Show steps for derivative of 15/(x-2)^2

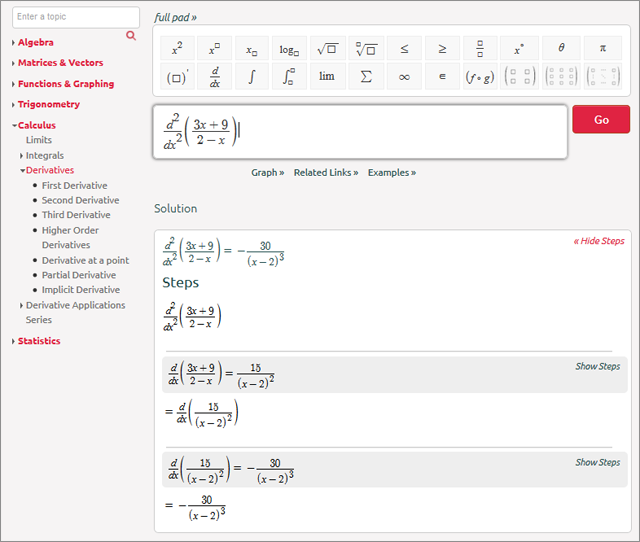pos(598,462)
